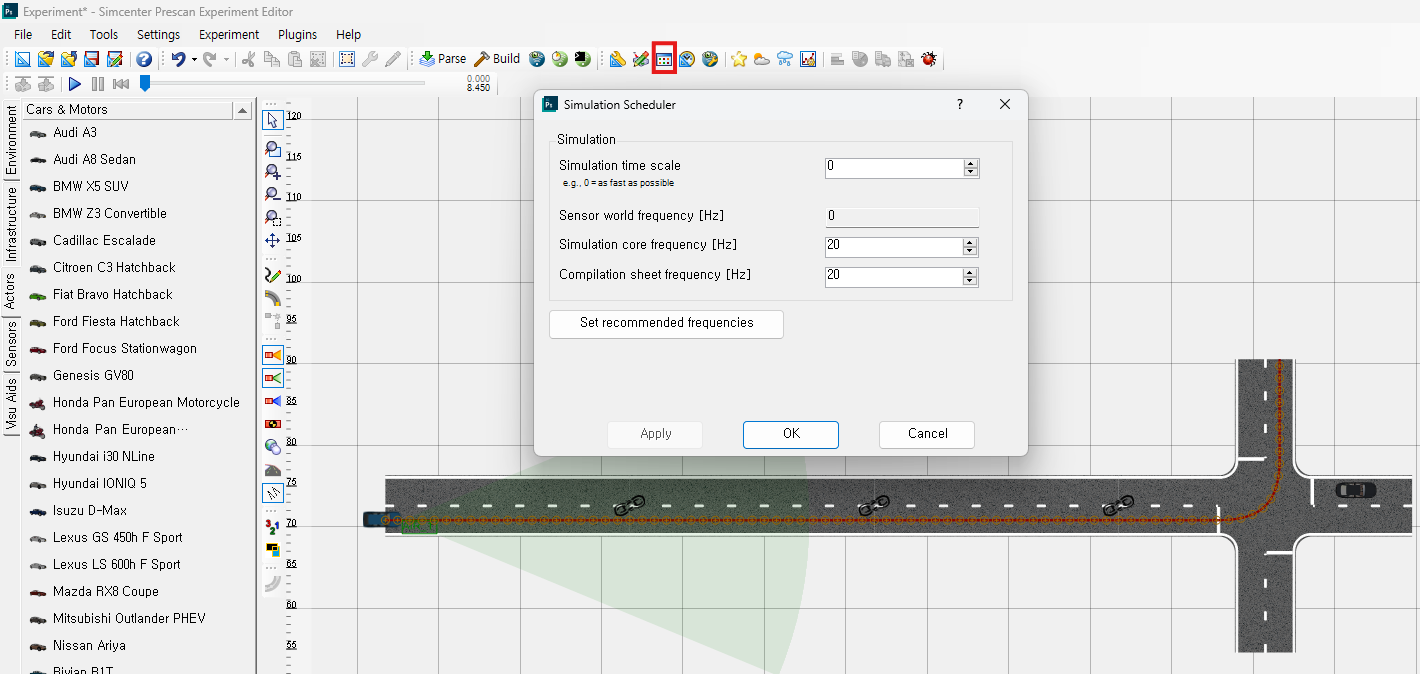Click the wrench settings icon
The width and height of the screenshot is (1420, 674).
point(370,59)
